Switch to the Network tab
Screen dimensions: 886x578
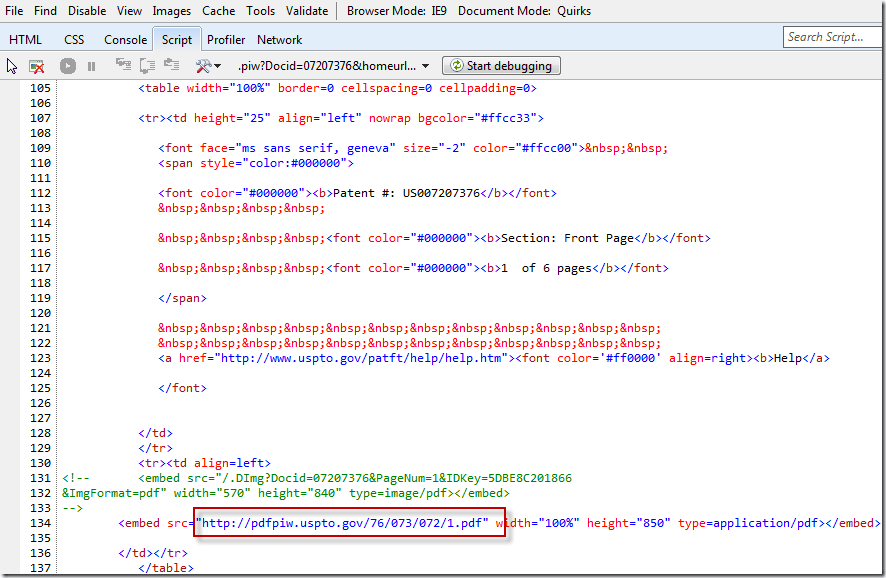[280, 40]
